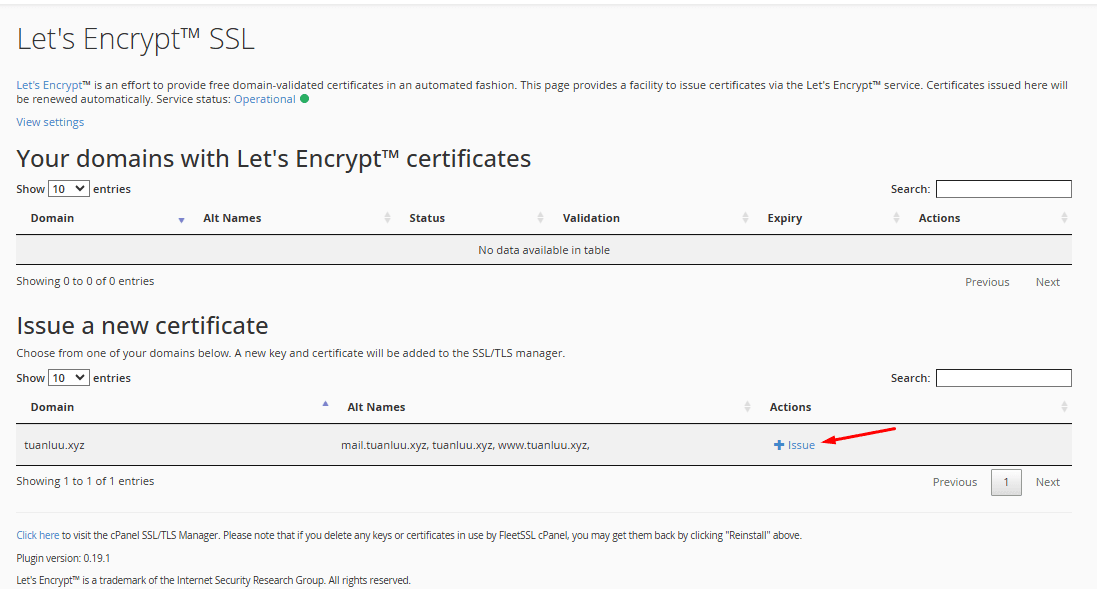Sort certificates table by Domain arrow
Viewport: 1097px width, 589px height.
(x=181, y=220)
